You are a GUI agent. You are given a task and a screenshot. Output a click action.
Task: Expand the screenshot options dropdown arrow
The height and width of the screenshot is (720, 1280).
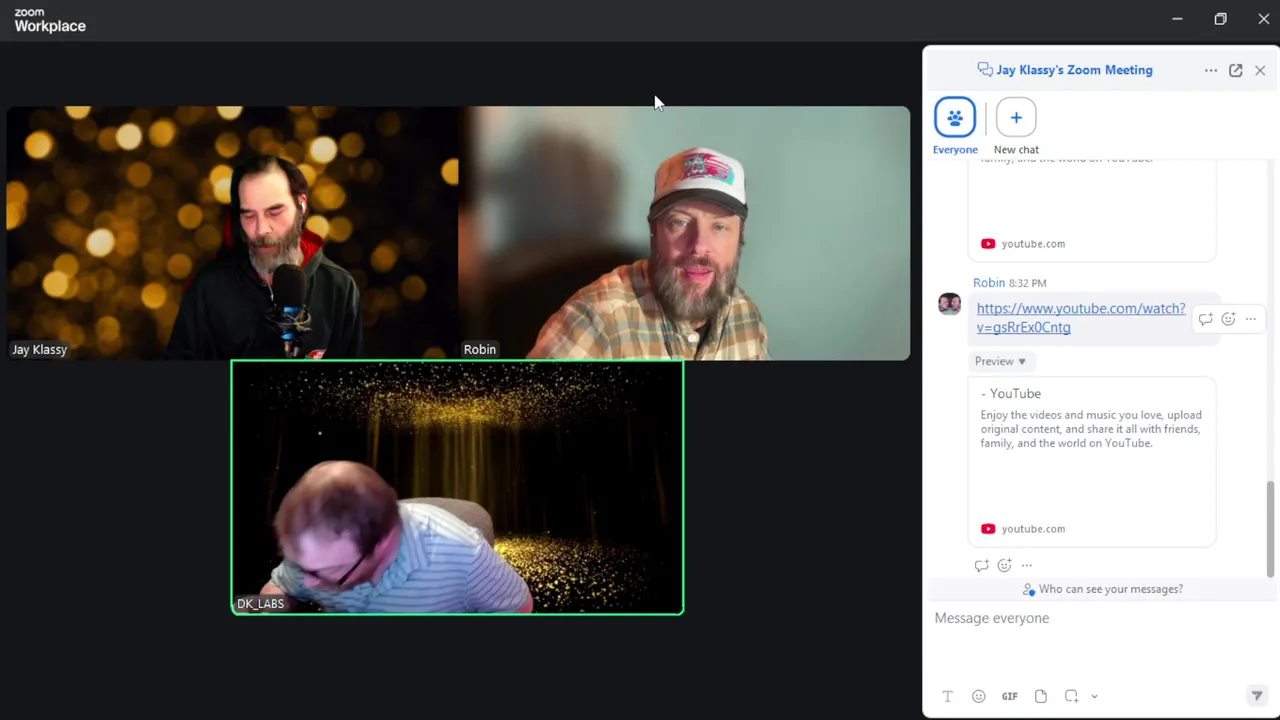(x=1094, y=696)
